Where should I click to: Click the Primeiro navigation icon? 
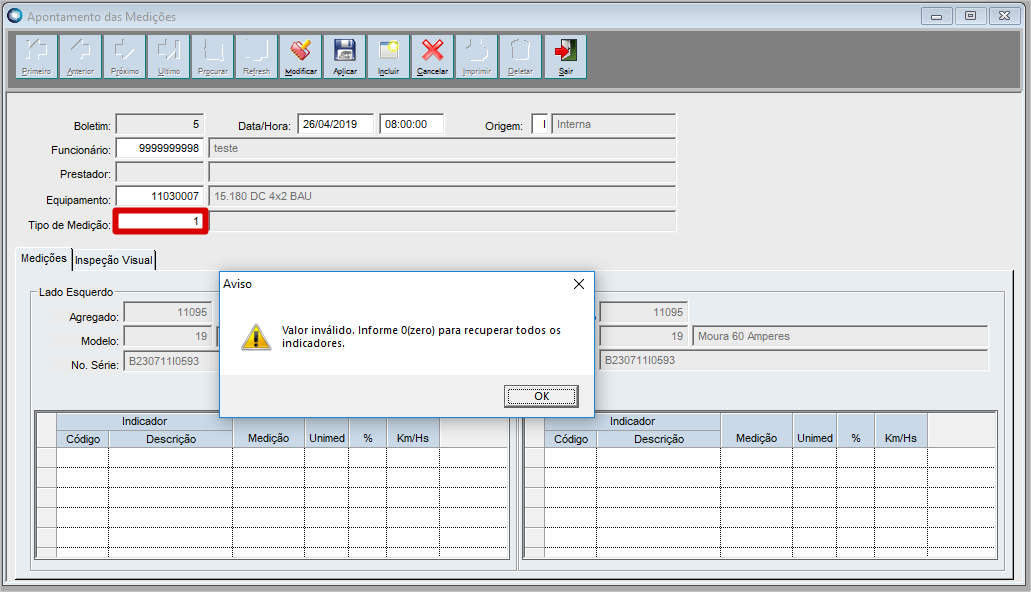(37, 56)
